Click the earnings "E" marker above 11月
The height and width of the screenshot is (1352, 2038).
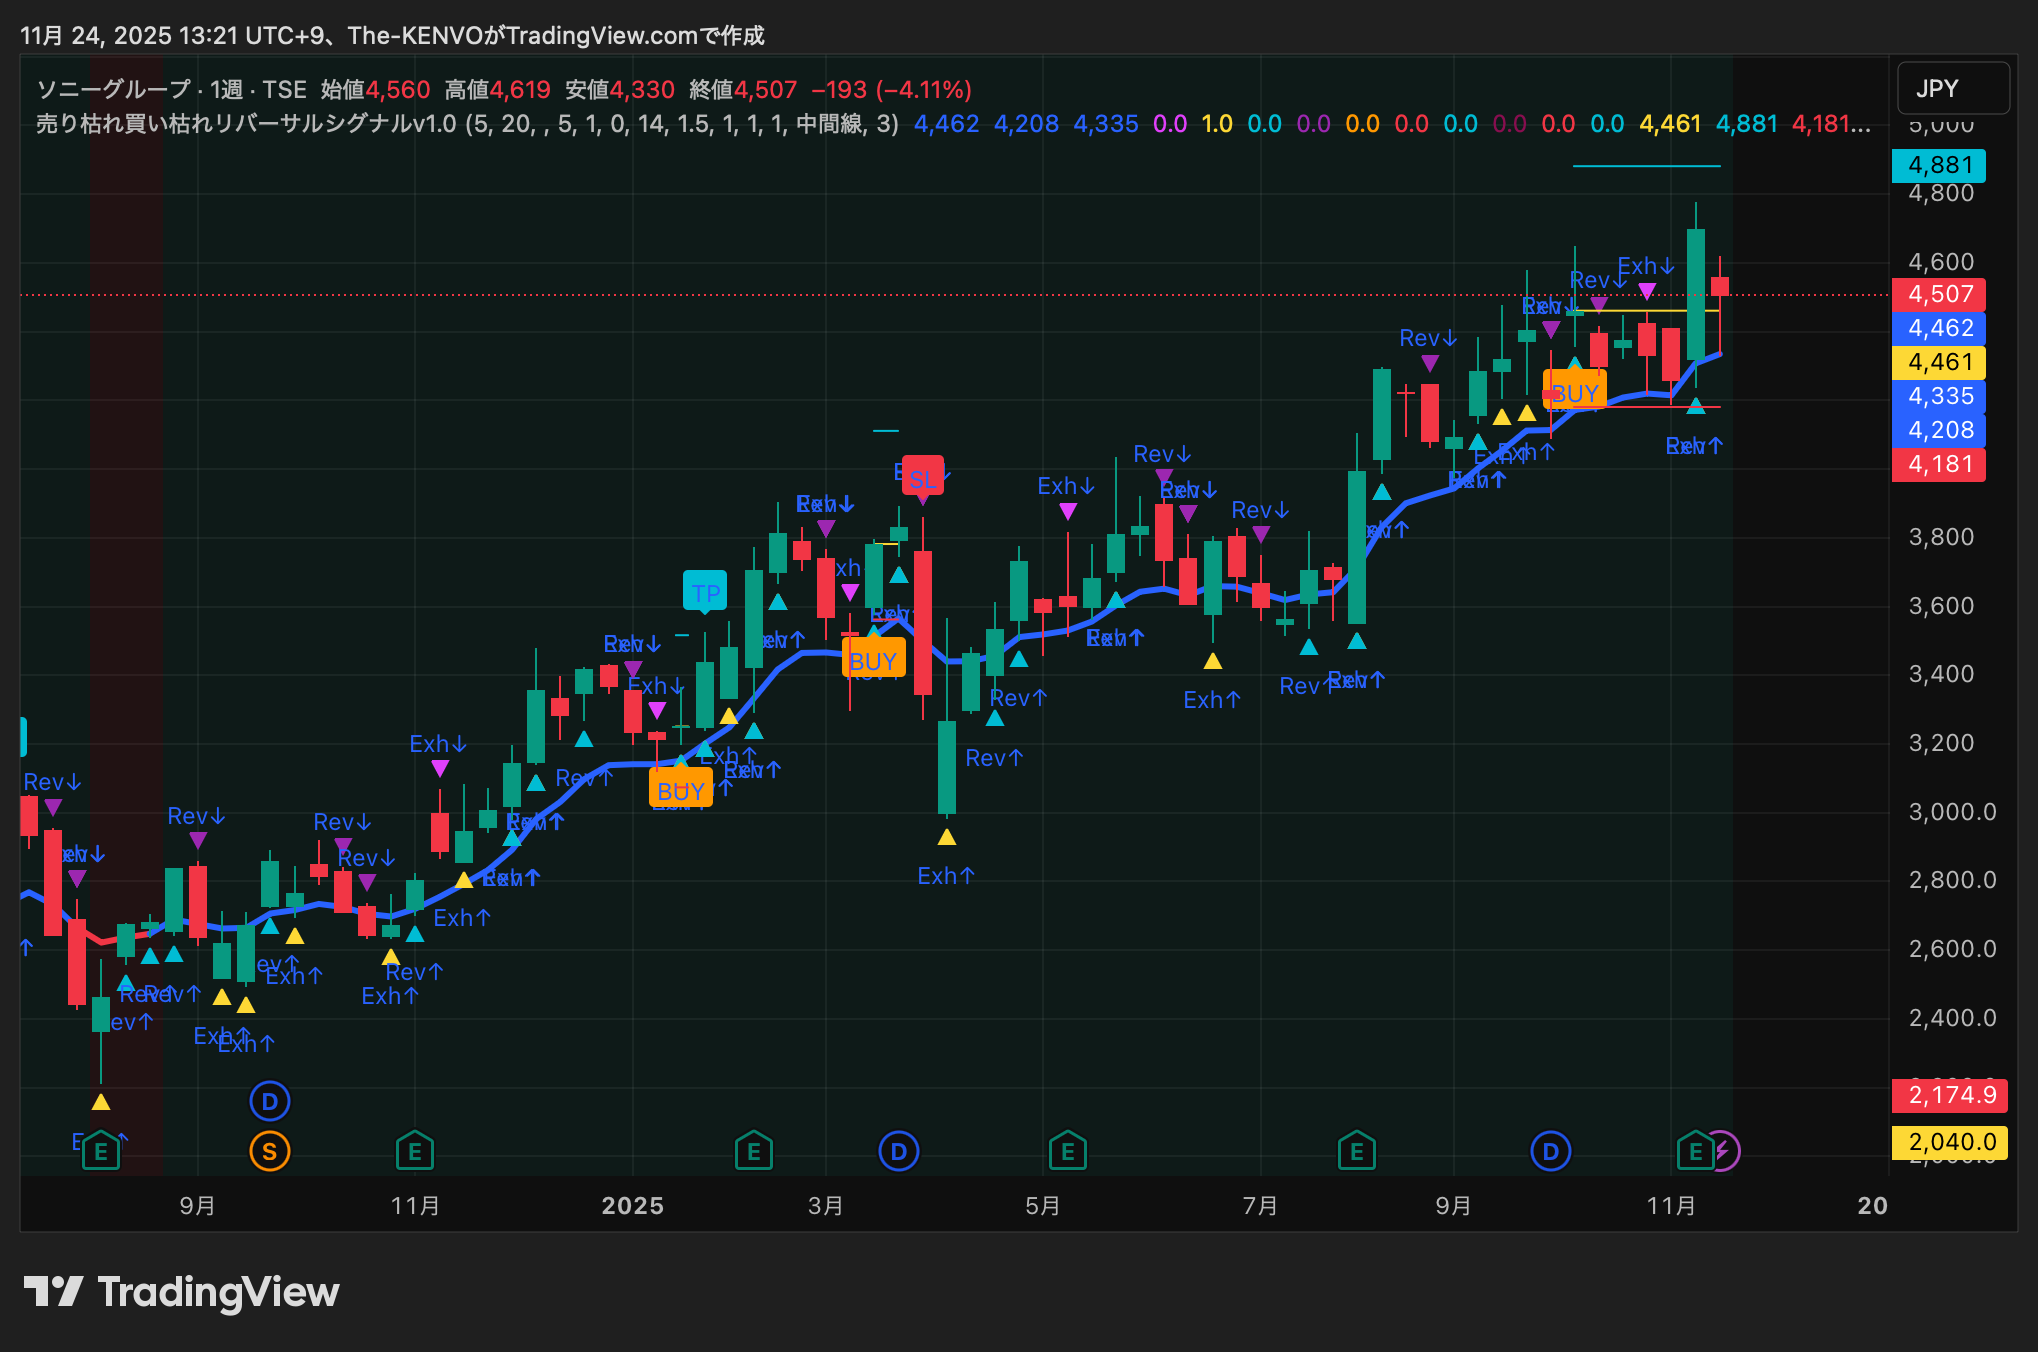(414, 1152)
